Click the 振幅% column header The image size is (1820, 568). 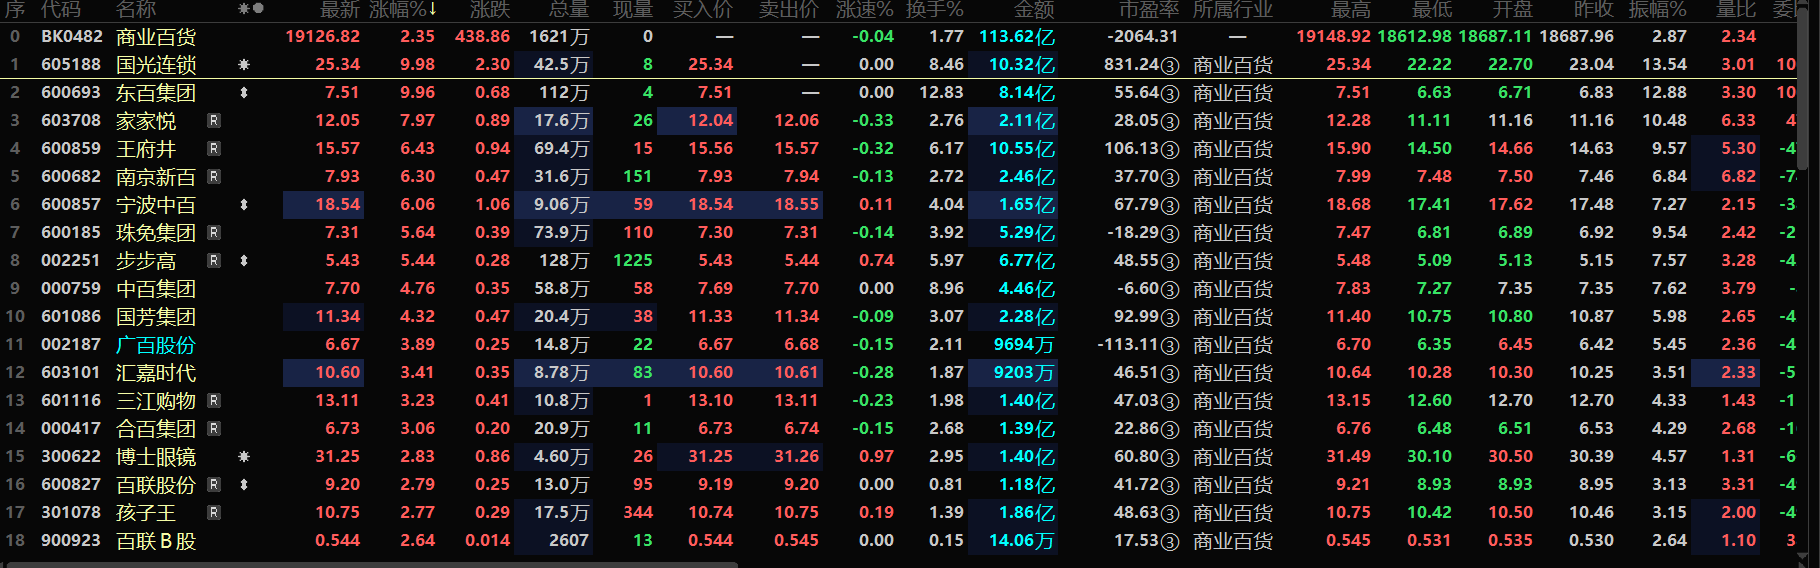coord(1657,9)
